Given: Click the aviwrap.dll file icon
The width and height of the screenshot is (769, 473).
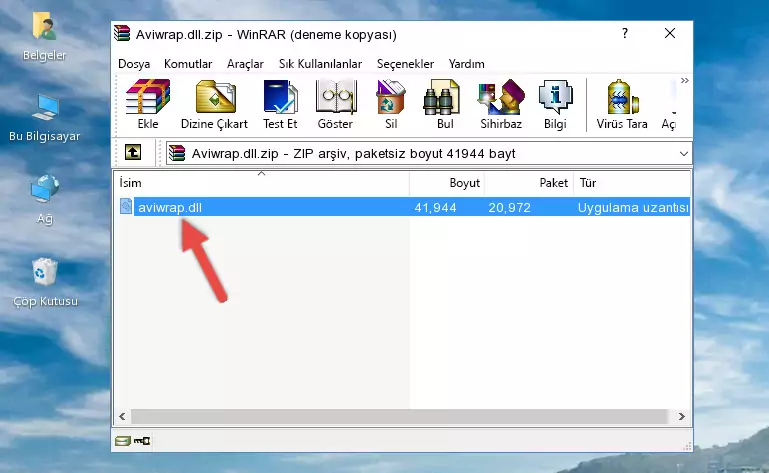Looking at the screenshot, I should click(126, 207).
